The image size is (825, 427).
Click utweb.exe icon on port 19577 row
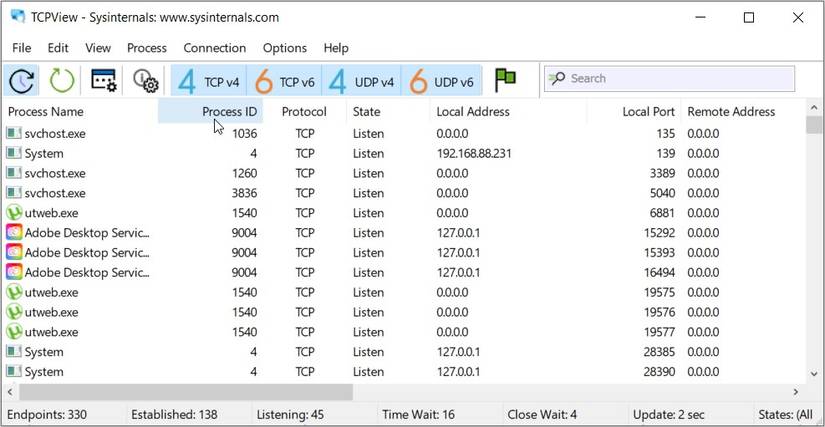point(14,332)
